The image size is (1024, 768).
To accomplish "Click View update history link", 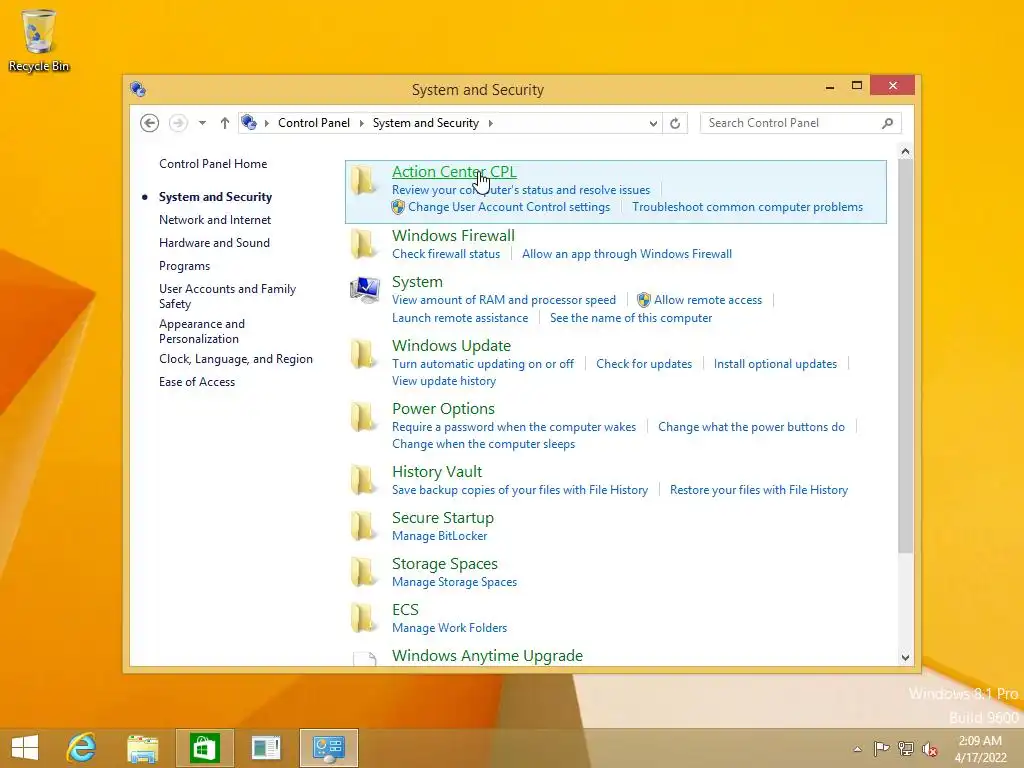I will (x=443, y=381).
